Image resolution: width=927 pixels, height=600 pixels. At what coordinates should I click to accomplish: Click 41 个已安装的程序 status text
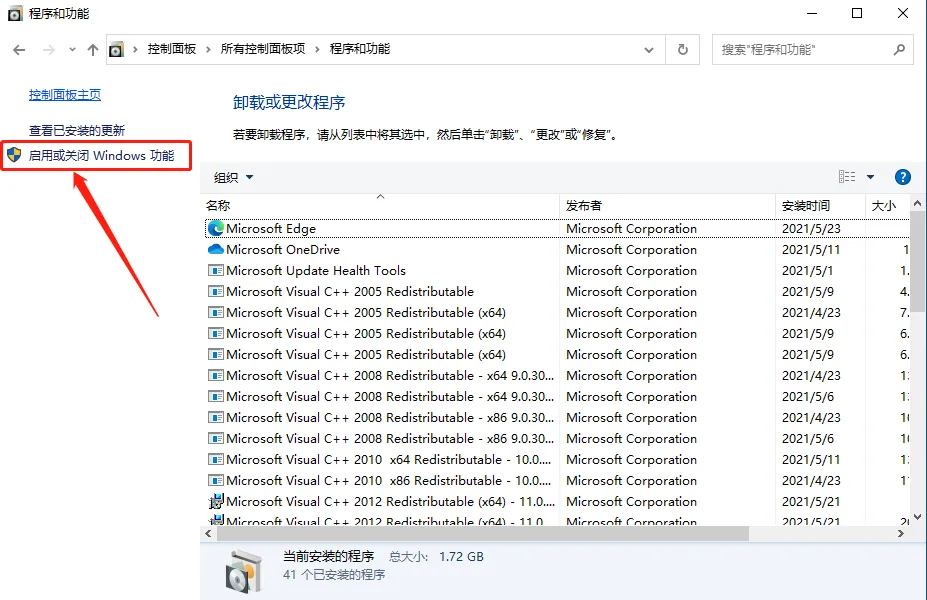click(x=334, y=575)
